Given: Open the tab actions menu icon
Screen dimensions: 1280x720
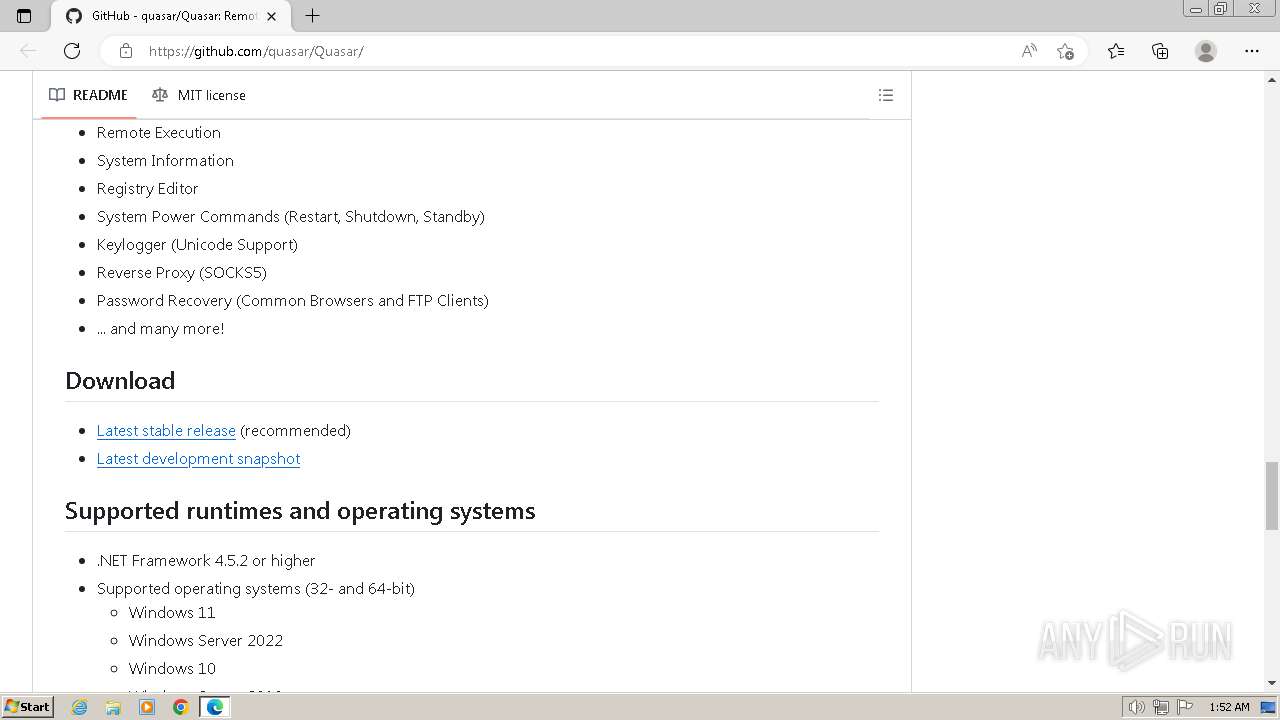Looking at the screenshot, I should 24,16.
